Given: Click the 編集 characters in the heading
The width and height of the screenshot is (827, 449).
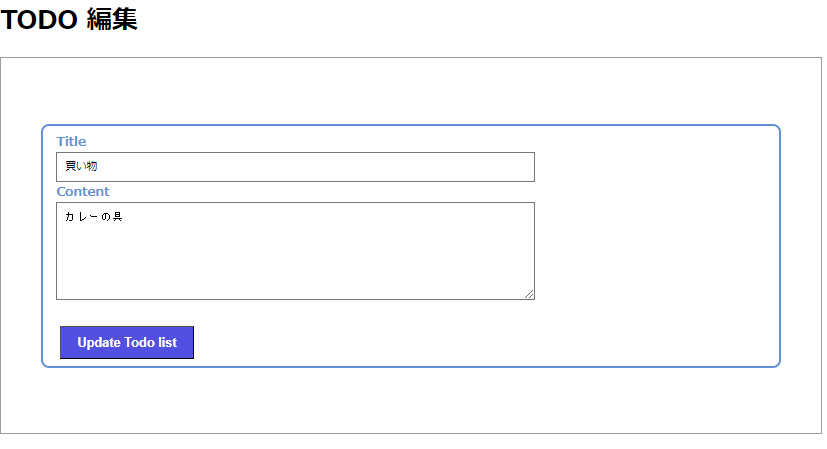Looking at the screenshot, I should (112, 19).
